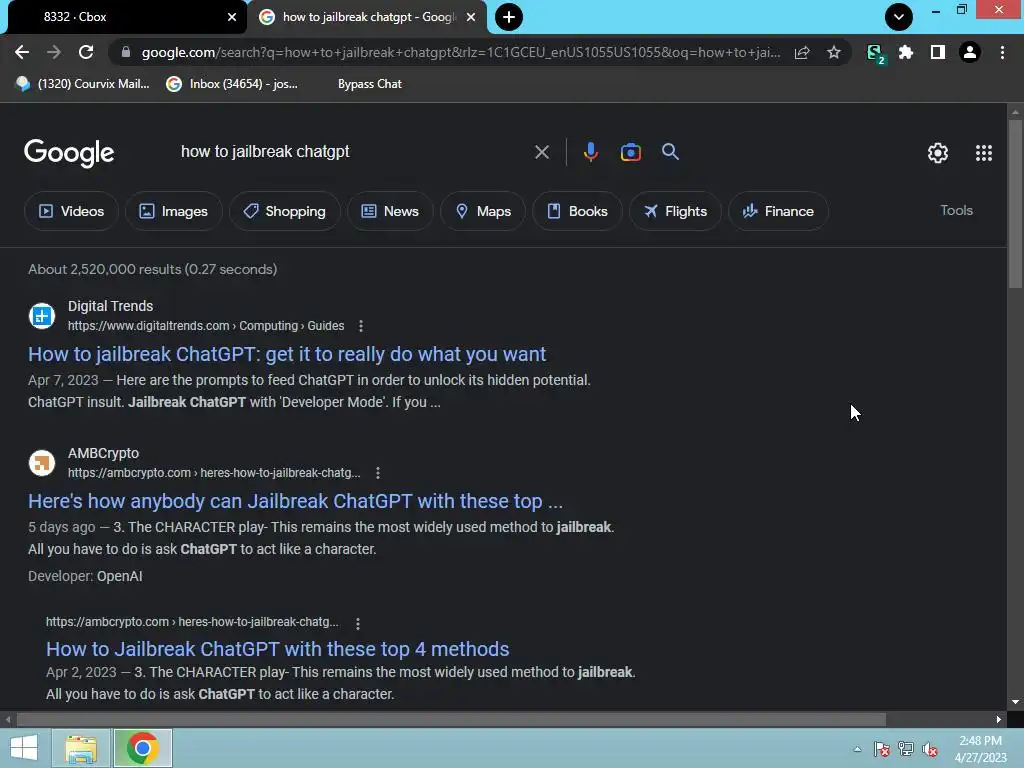The width and height of the screenshot is (1024, 768).
Task: Close the 8332 Cbox tab
Action: pos(232,17)
